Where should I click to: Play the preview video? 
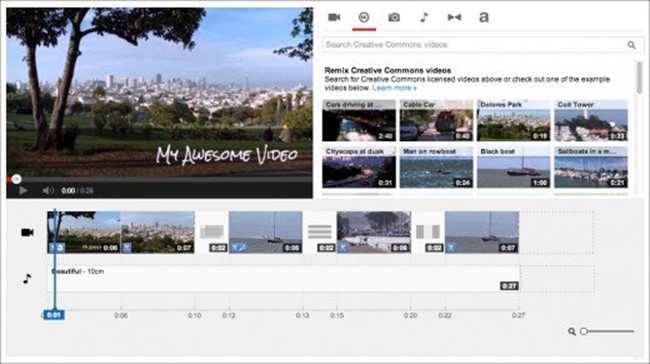(23, 190)
